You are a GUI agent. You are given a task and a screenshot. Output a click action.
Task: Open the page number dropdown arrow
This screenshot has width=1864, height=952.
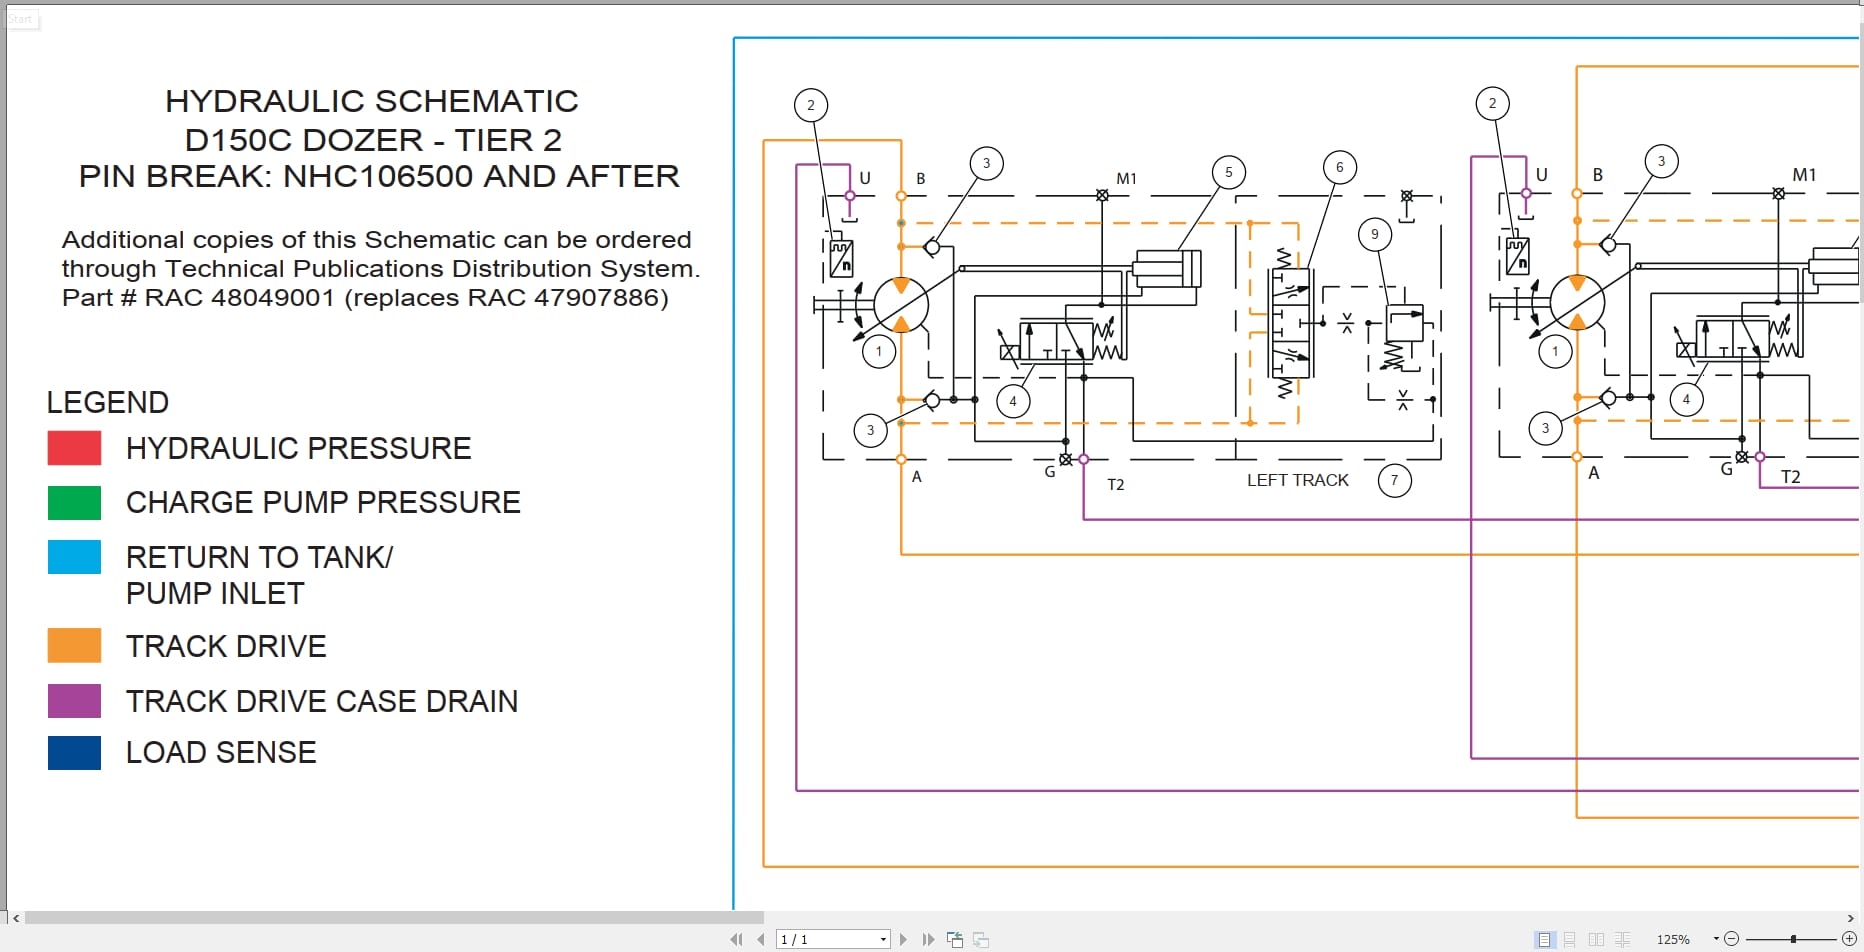click(x=882, y=939)
